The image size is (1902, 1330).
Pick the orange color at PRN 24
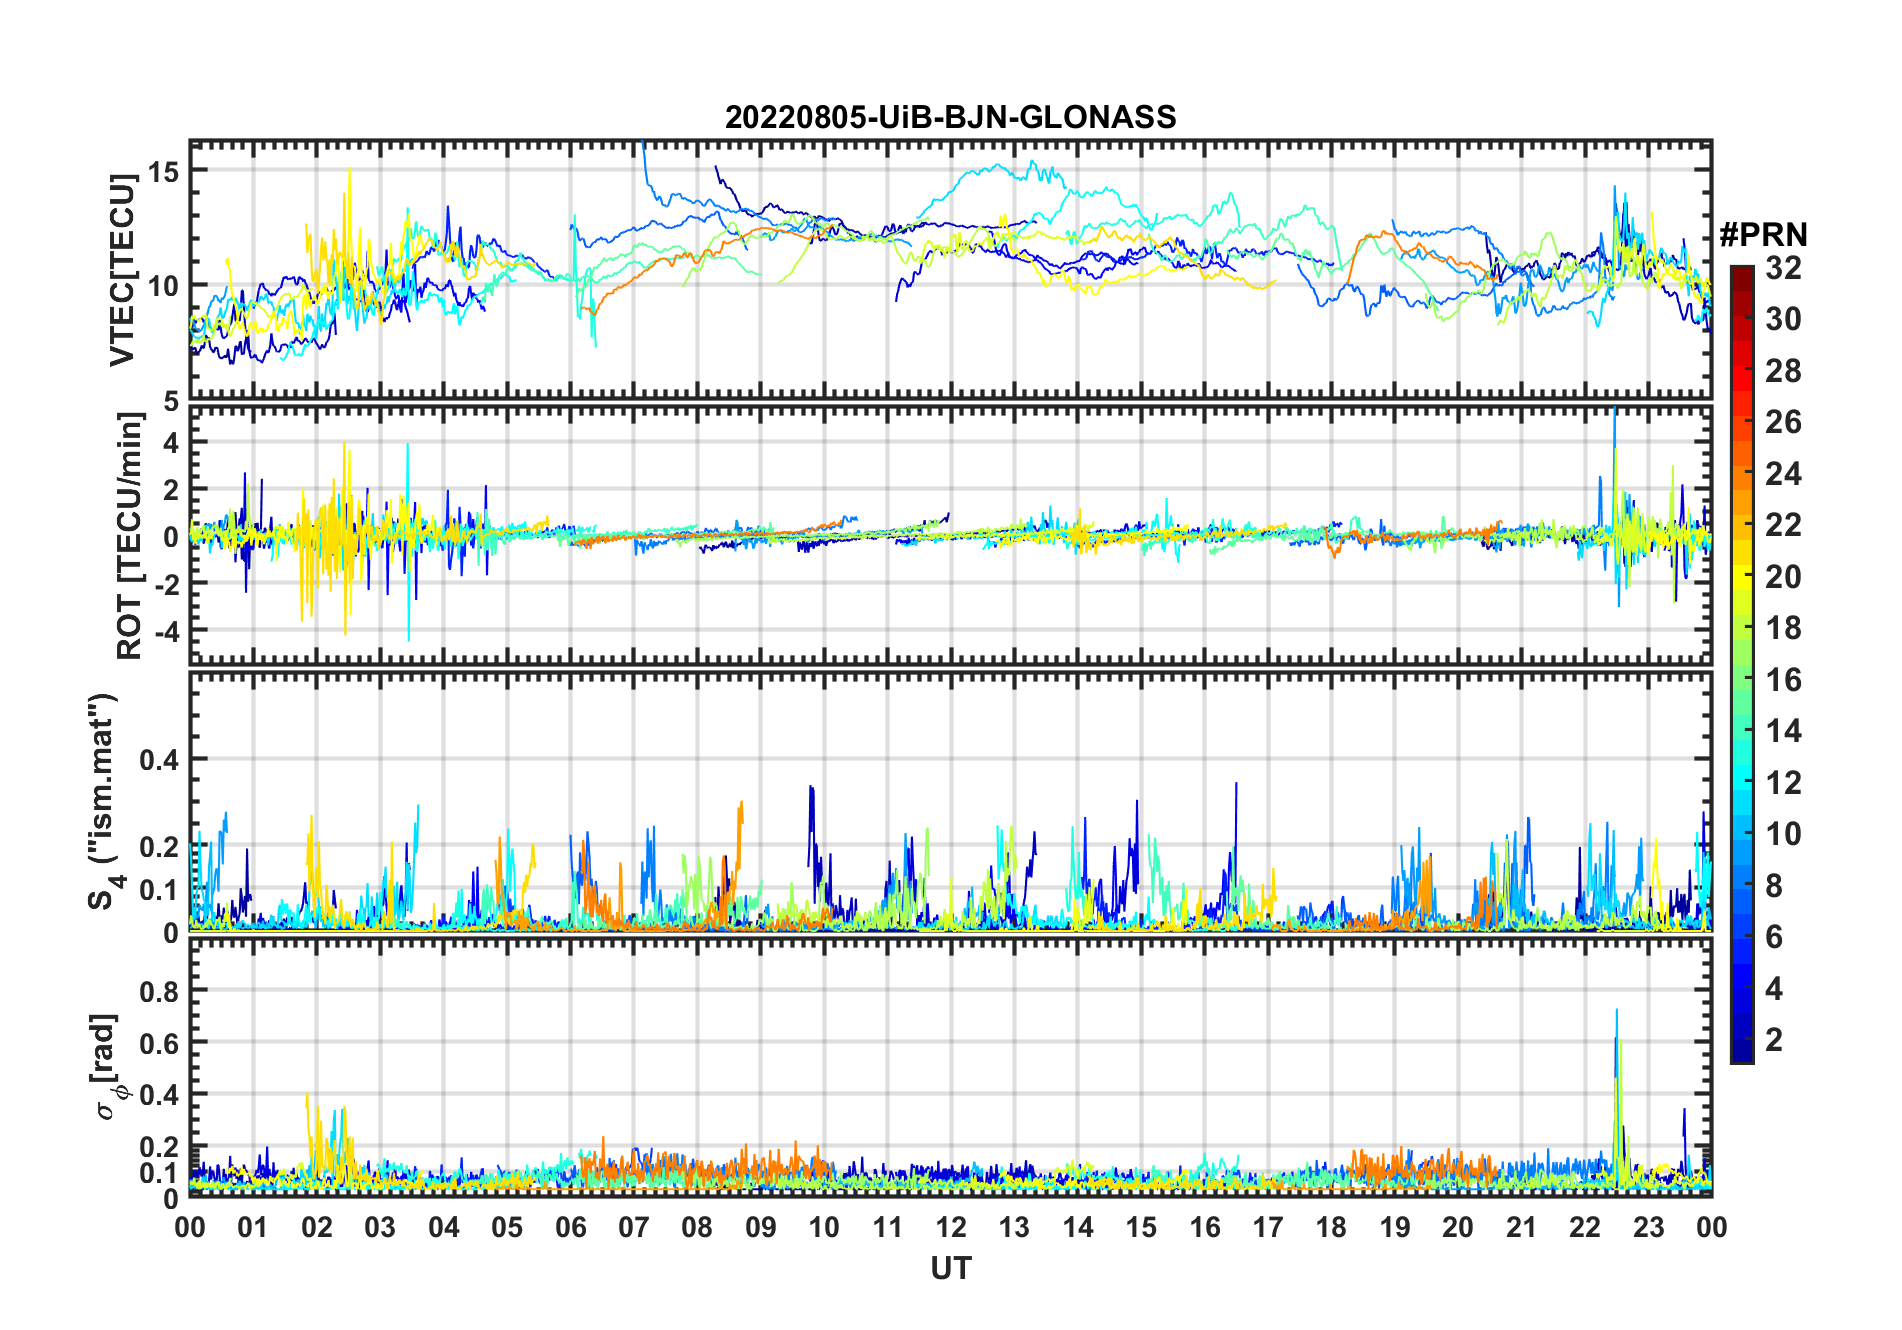[1741, 474]
